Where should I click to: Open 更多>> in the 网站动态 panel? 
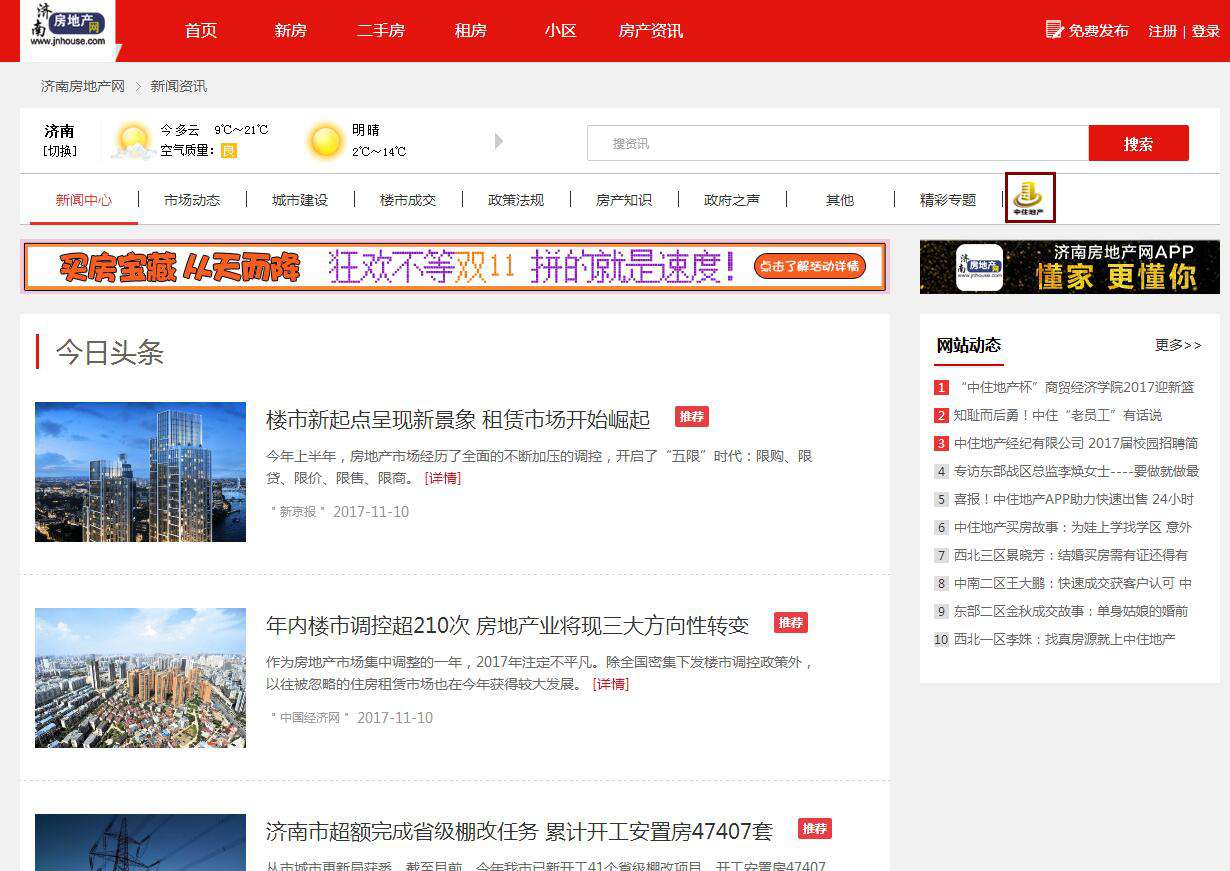pyautogui.click(x=1178, y=345)
